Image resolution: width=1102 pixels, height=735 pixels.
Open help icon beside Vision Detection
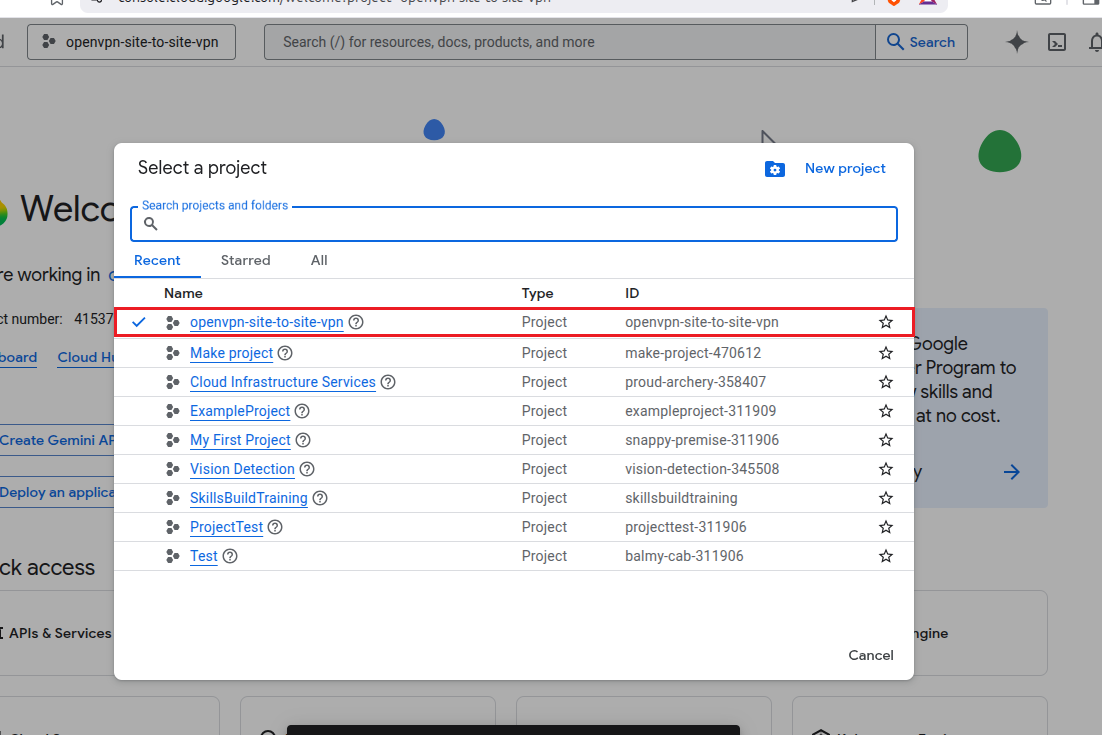click(x=307, y=469)
